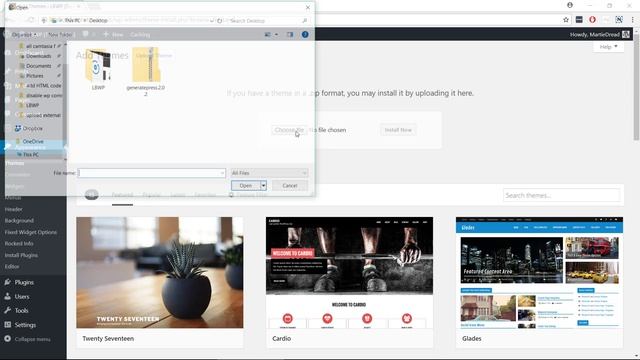Click the Tools wrench icon in sidebar

(8, 311)
